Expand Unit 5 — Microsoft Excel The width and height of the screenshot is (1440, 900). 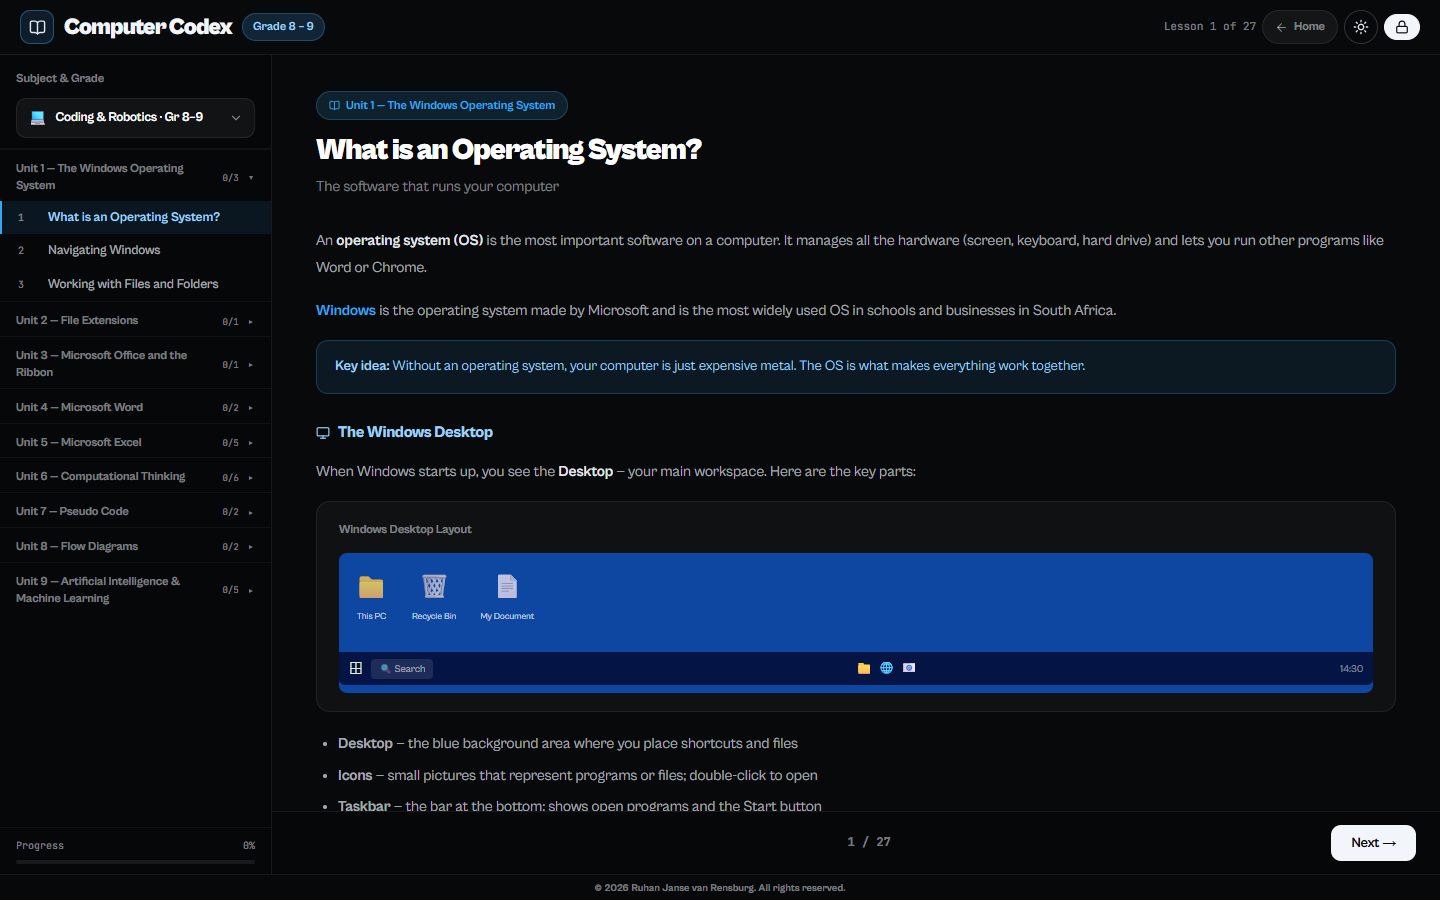[135, 442]
